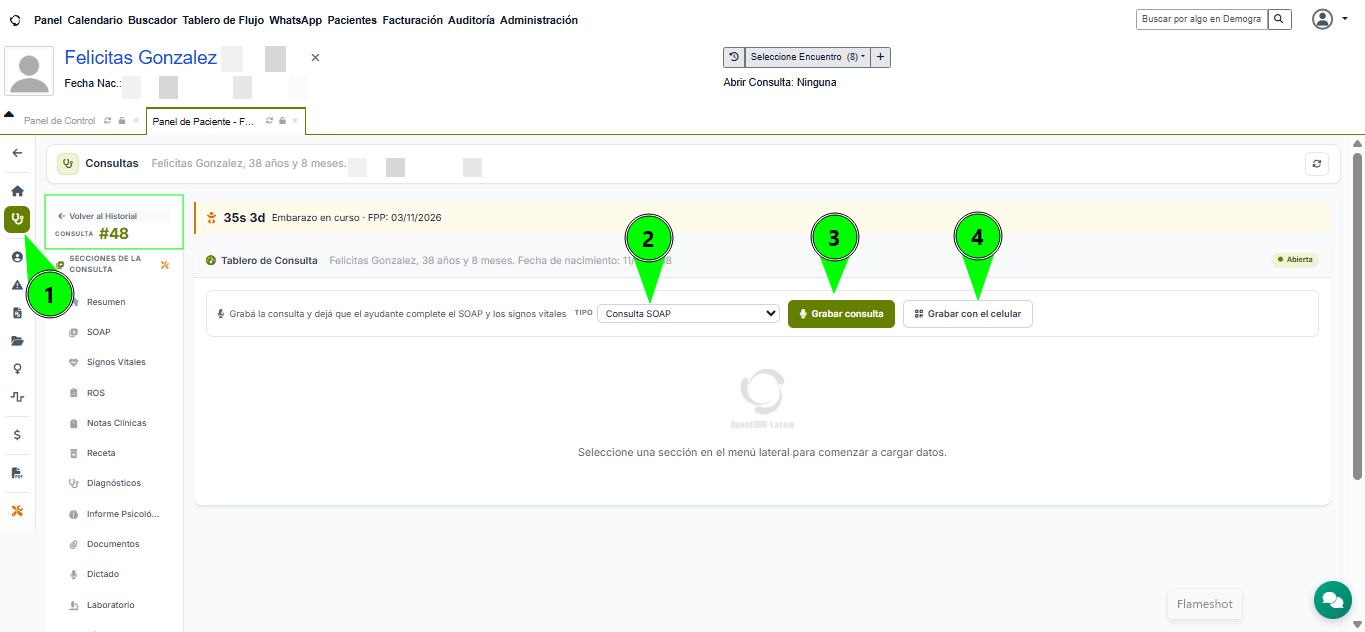Click the OpenEMR logo icon at top left
The height and width of the screenshot is (632, 1365).
point(14,20)
